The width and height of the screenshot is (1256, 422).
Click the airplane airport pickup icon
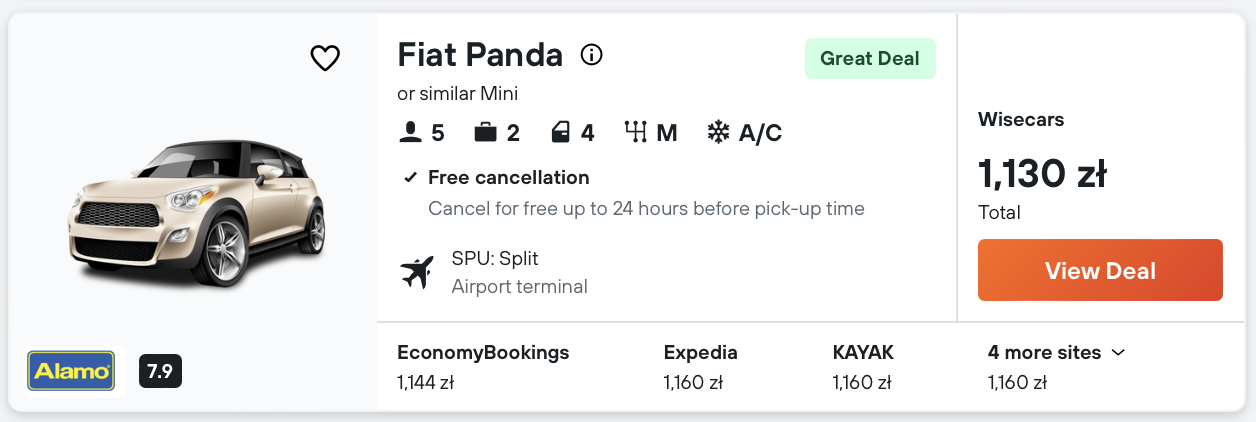click(417, 272)
